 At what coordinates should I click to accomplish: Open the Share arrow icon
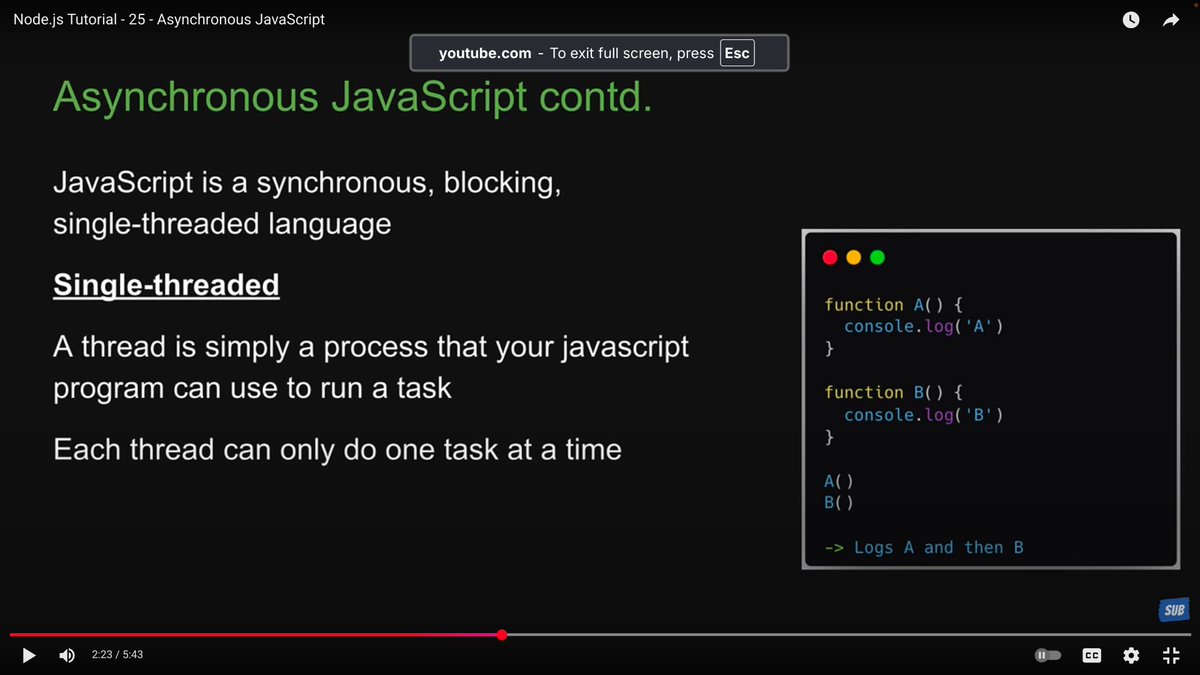1171,20
